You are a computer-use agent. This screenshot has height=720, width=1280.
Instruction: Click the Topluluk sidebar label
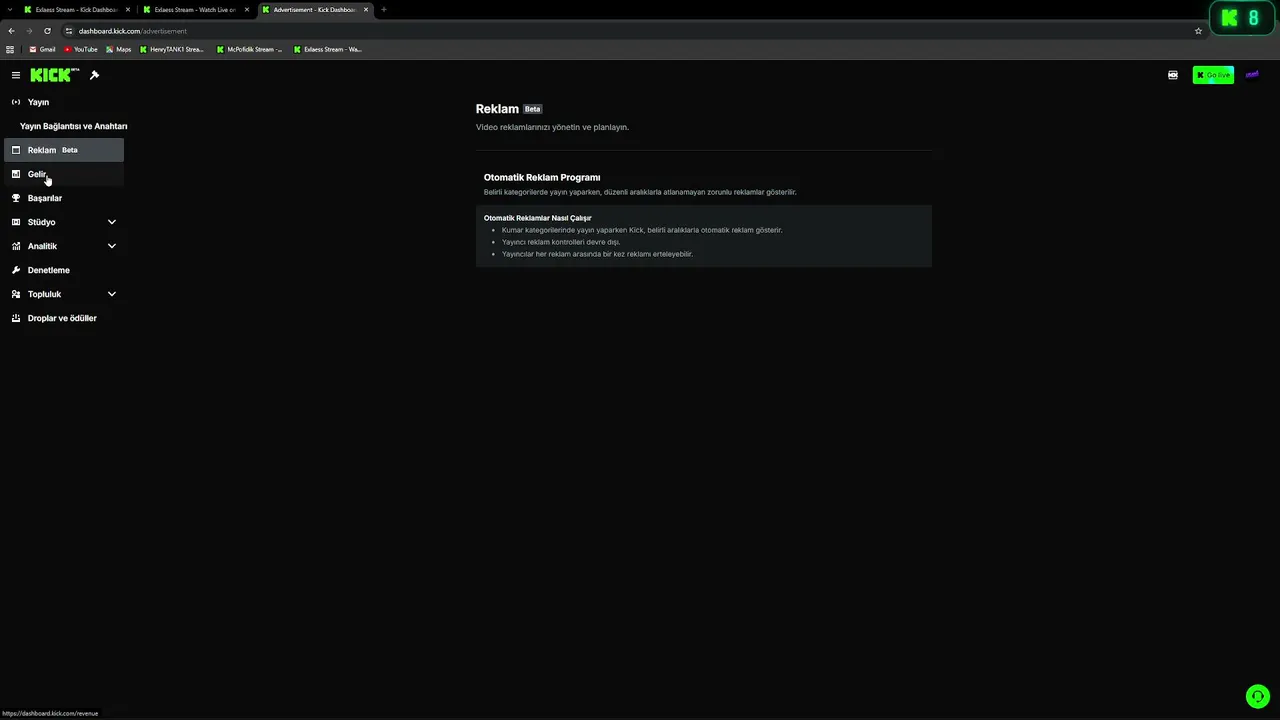(44, 294)
